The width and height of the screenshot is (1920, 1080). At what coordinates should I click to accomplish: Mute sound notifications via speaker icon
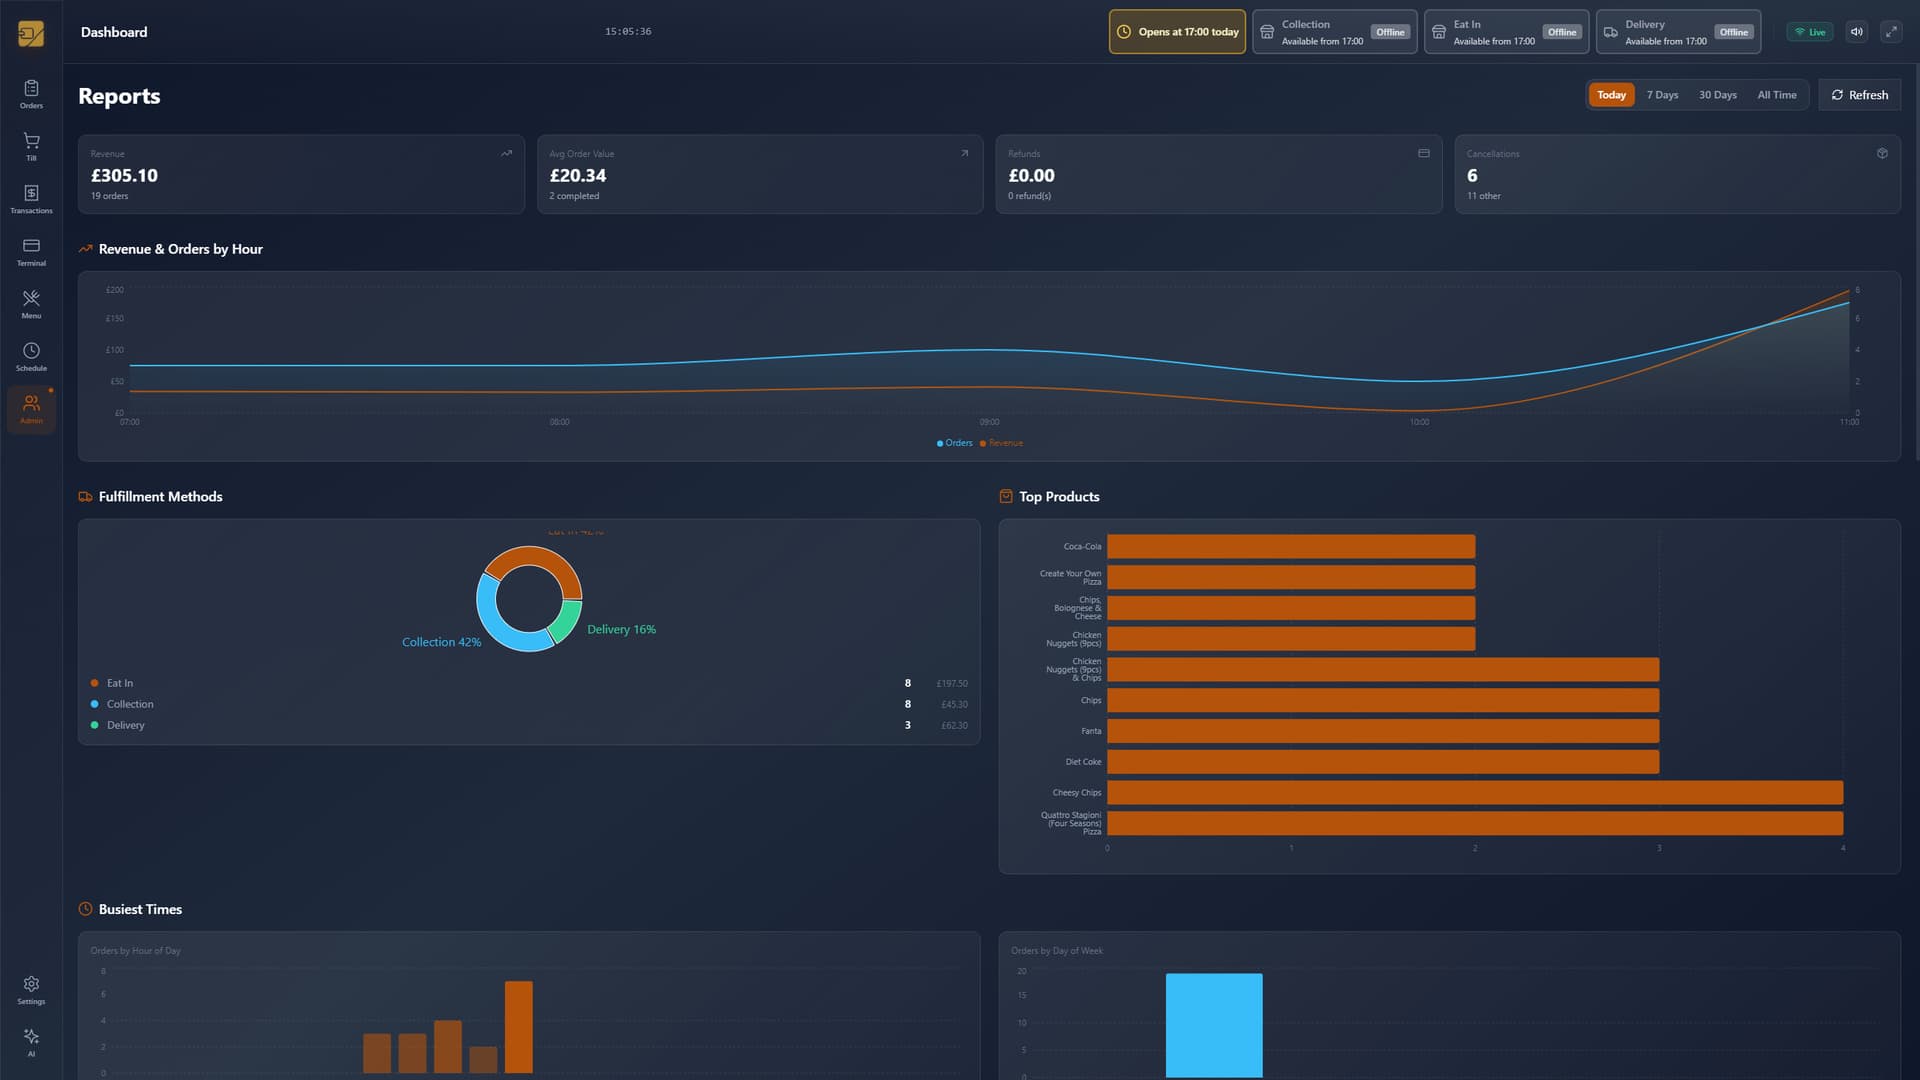(1856, 31)
